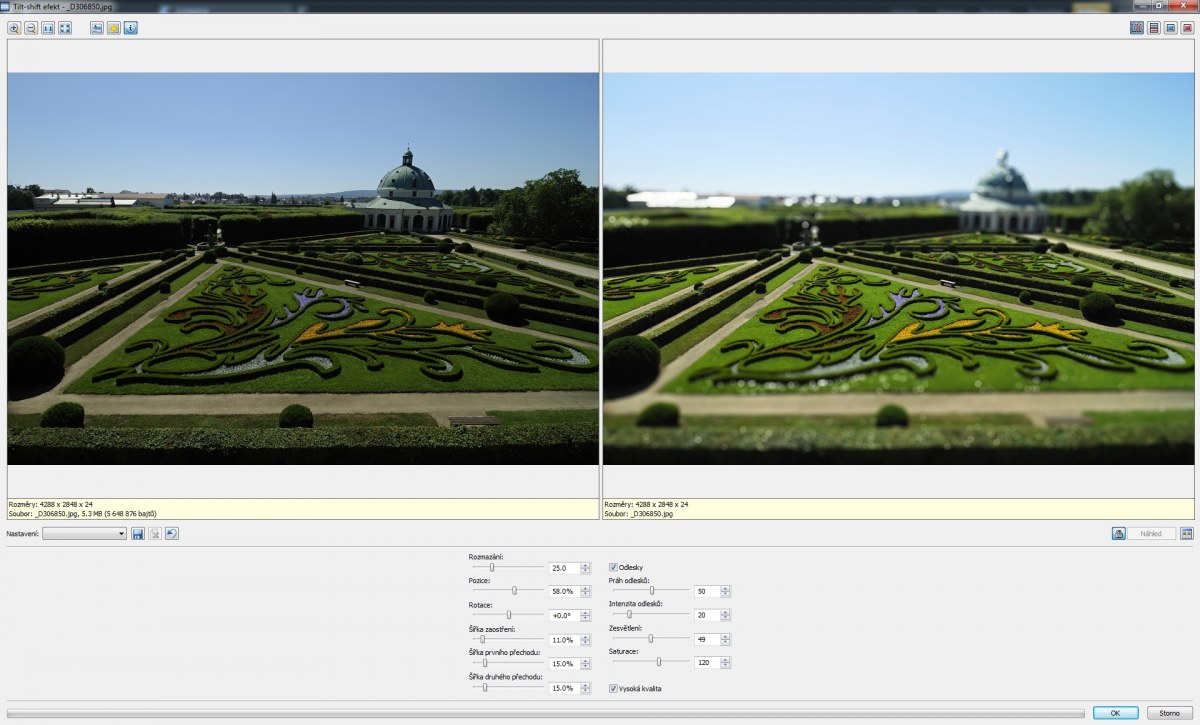
Task: Click the Saturace value spinner arrows
Action: click(x=725, y=663)
